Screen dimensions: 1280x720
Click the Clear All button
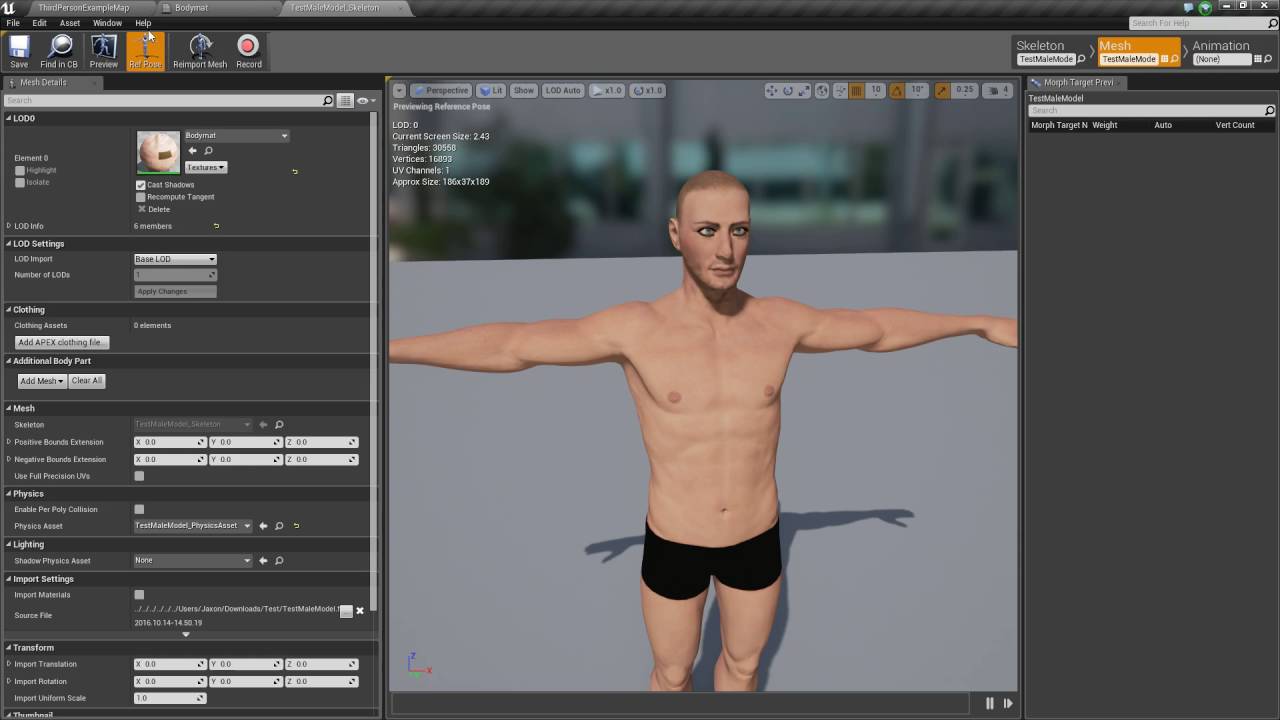tap(87, 381)
